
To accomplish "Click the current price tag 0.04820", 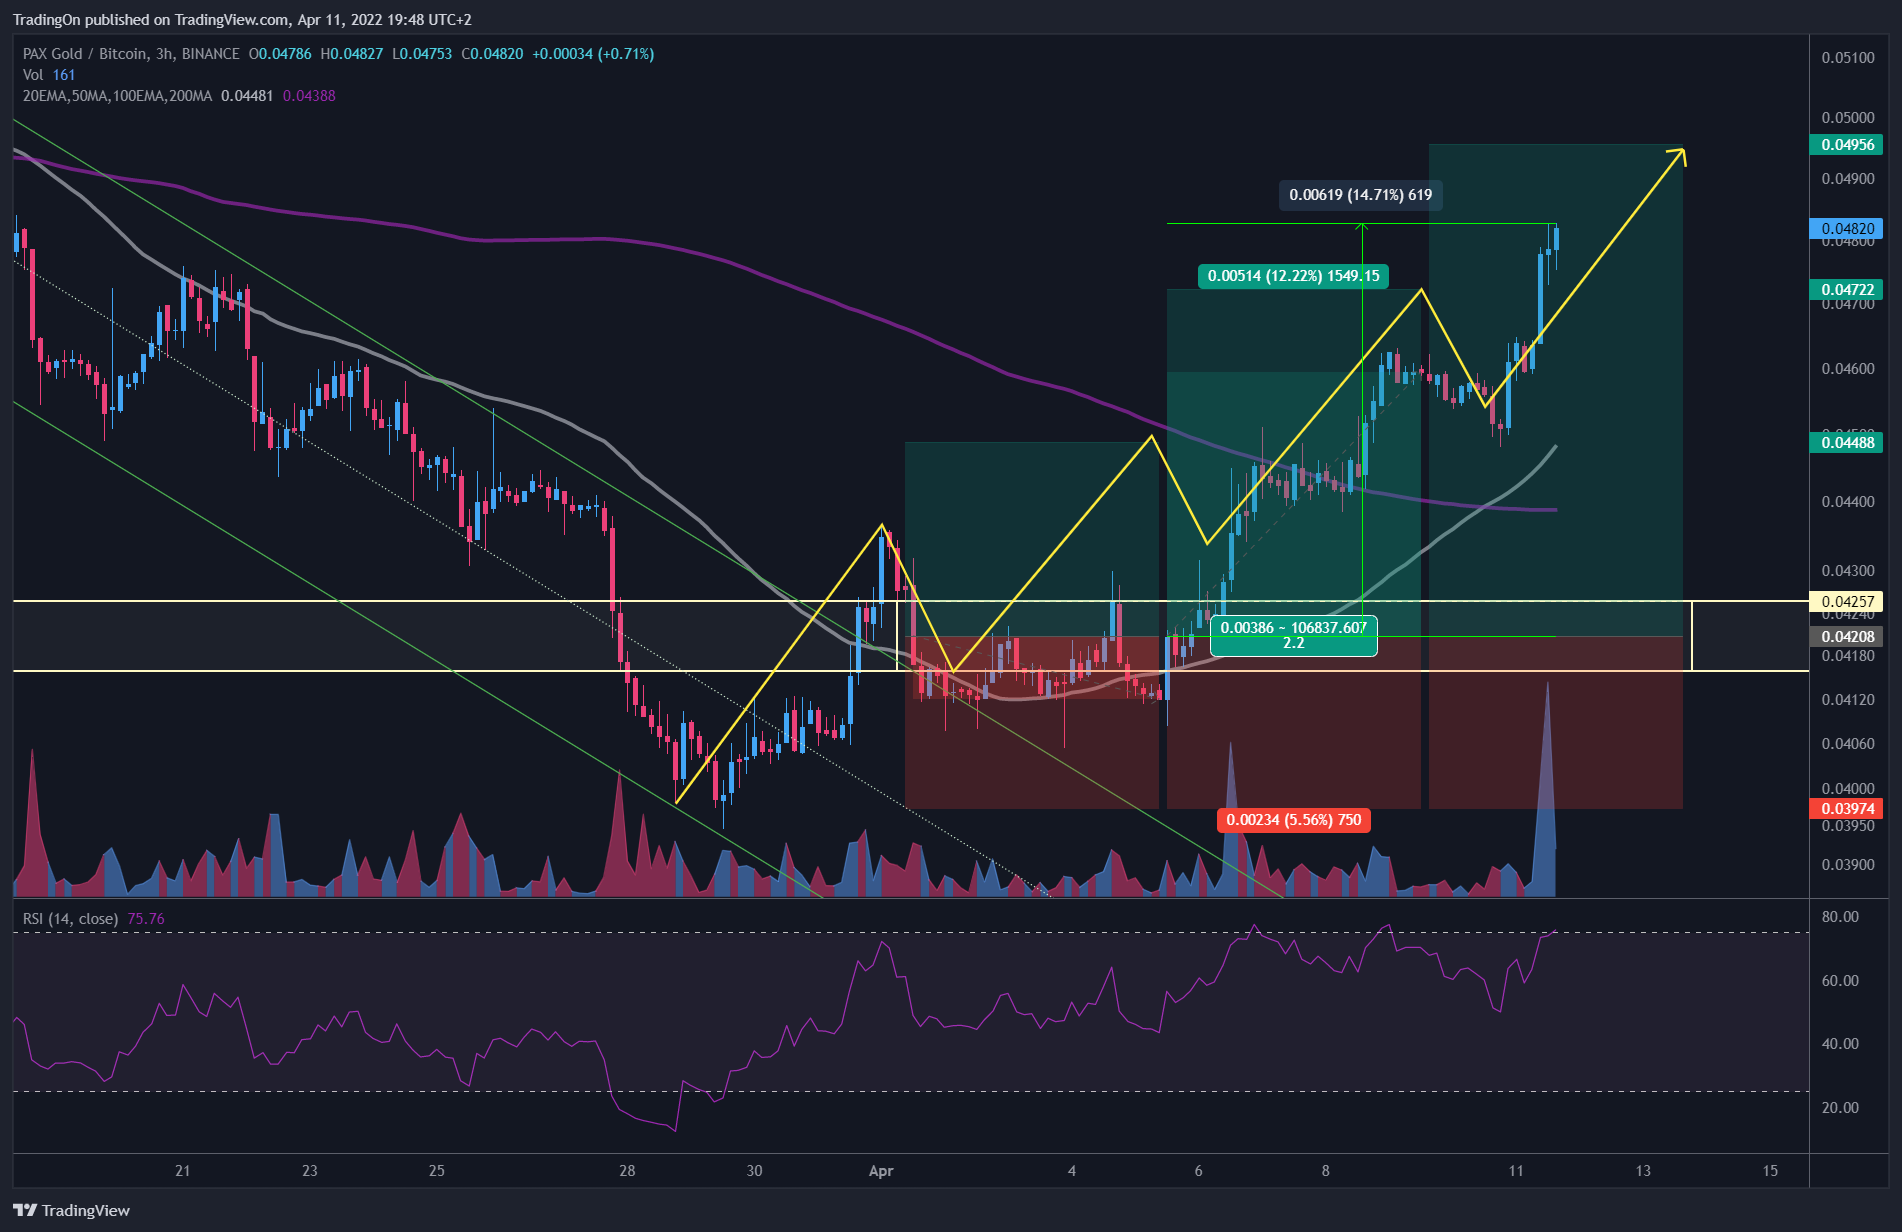I will tap(1847, 229).
